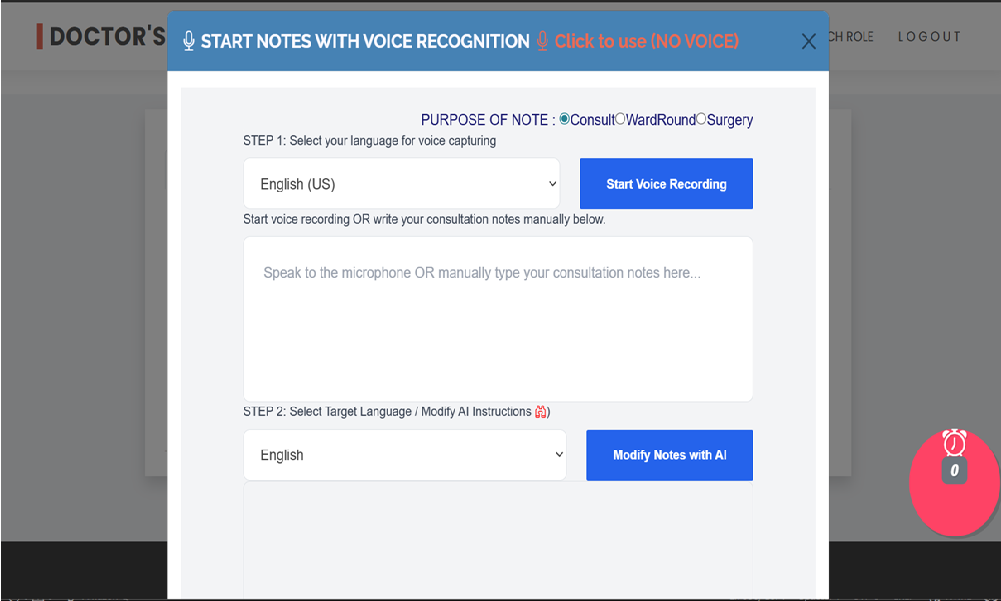Choose Surgery as purpose of note
The height and width of the screenshot is (601, 1001).
pyautogui.click(x=701, y=119)
